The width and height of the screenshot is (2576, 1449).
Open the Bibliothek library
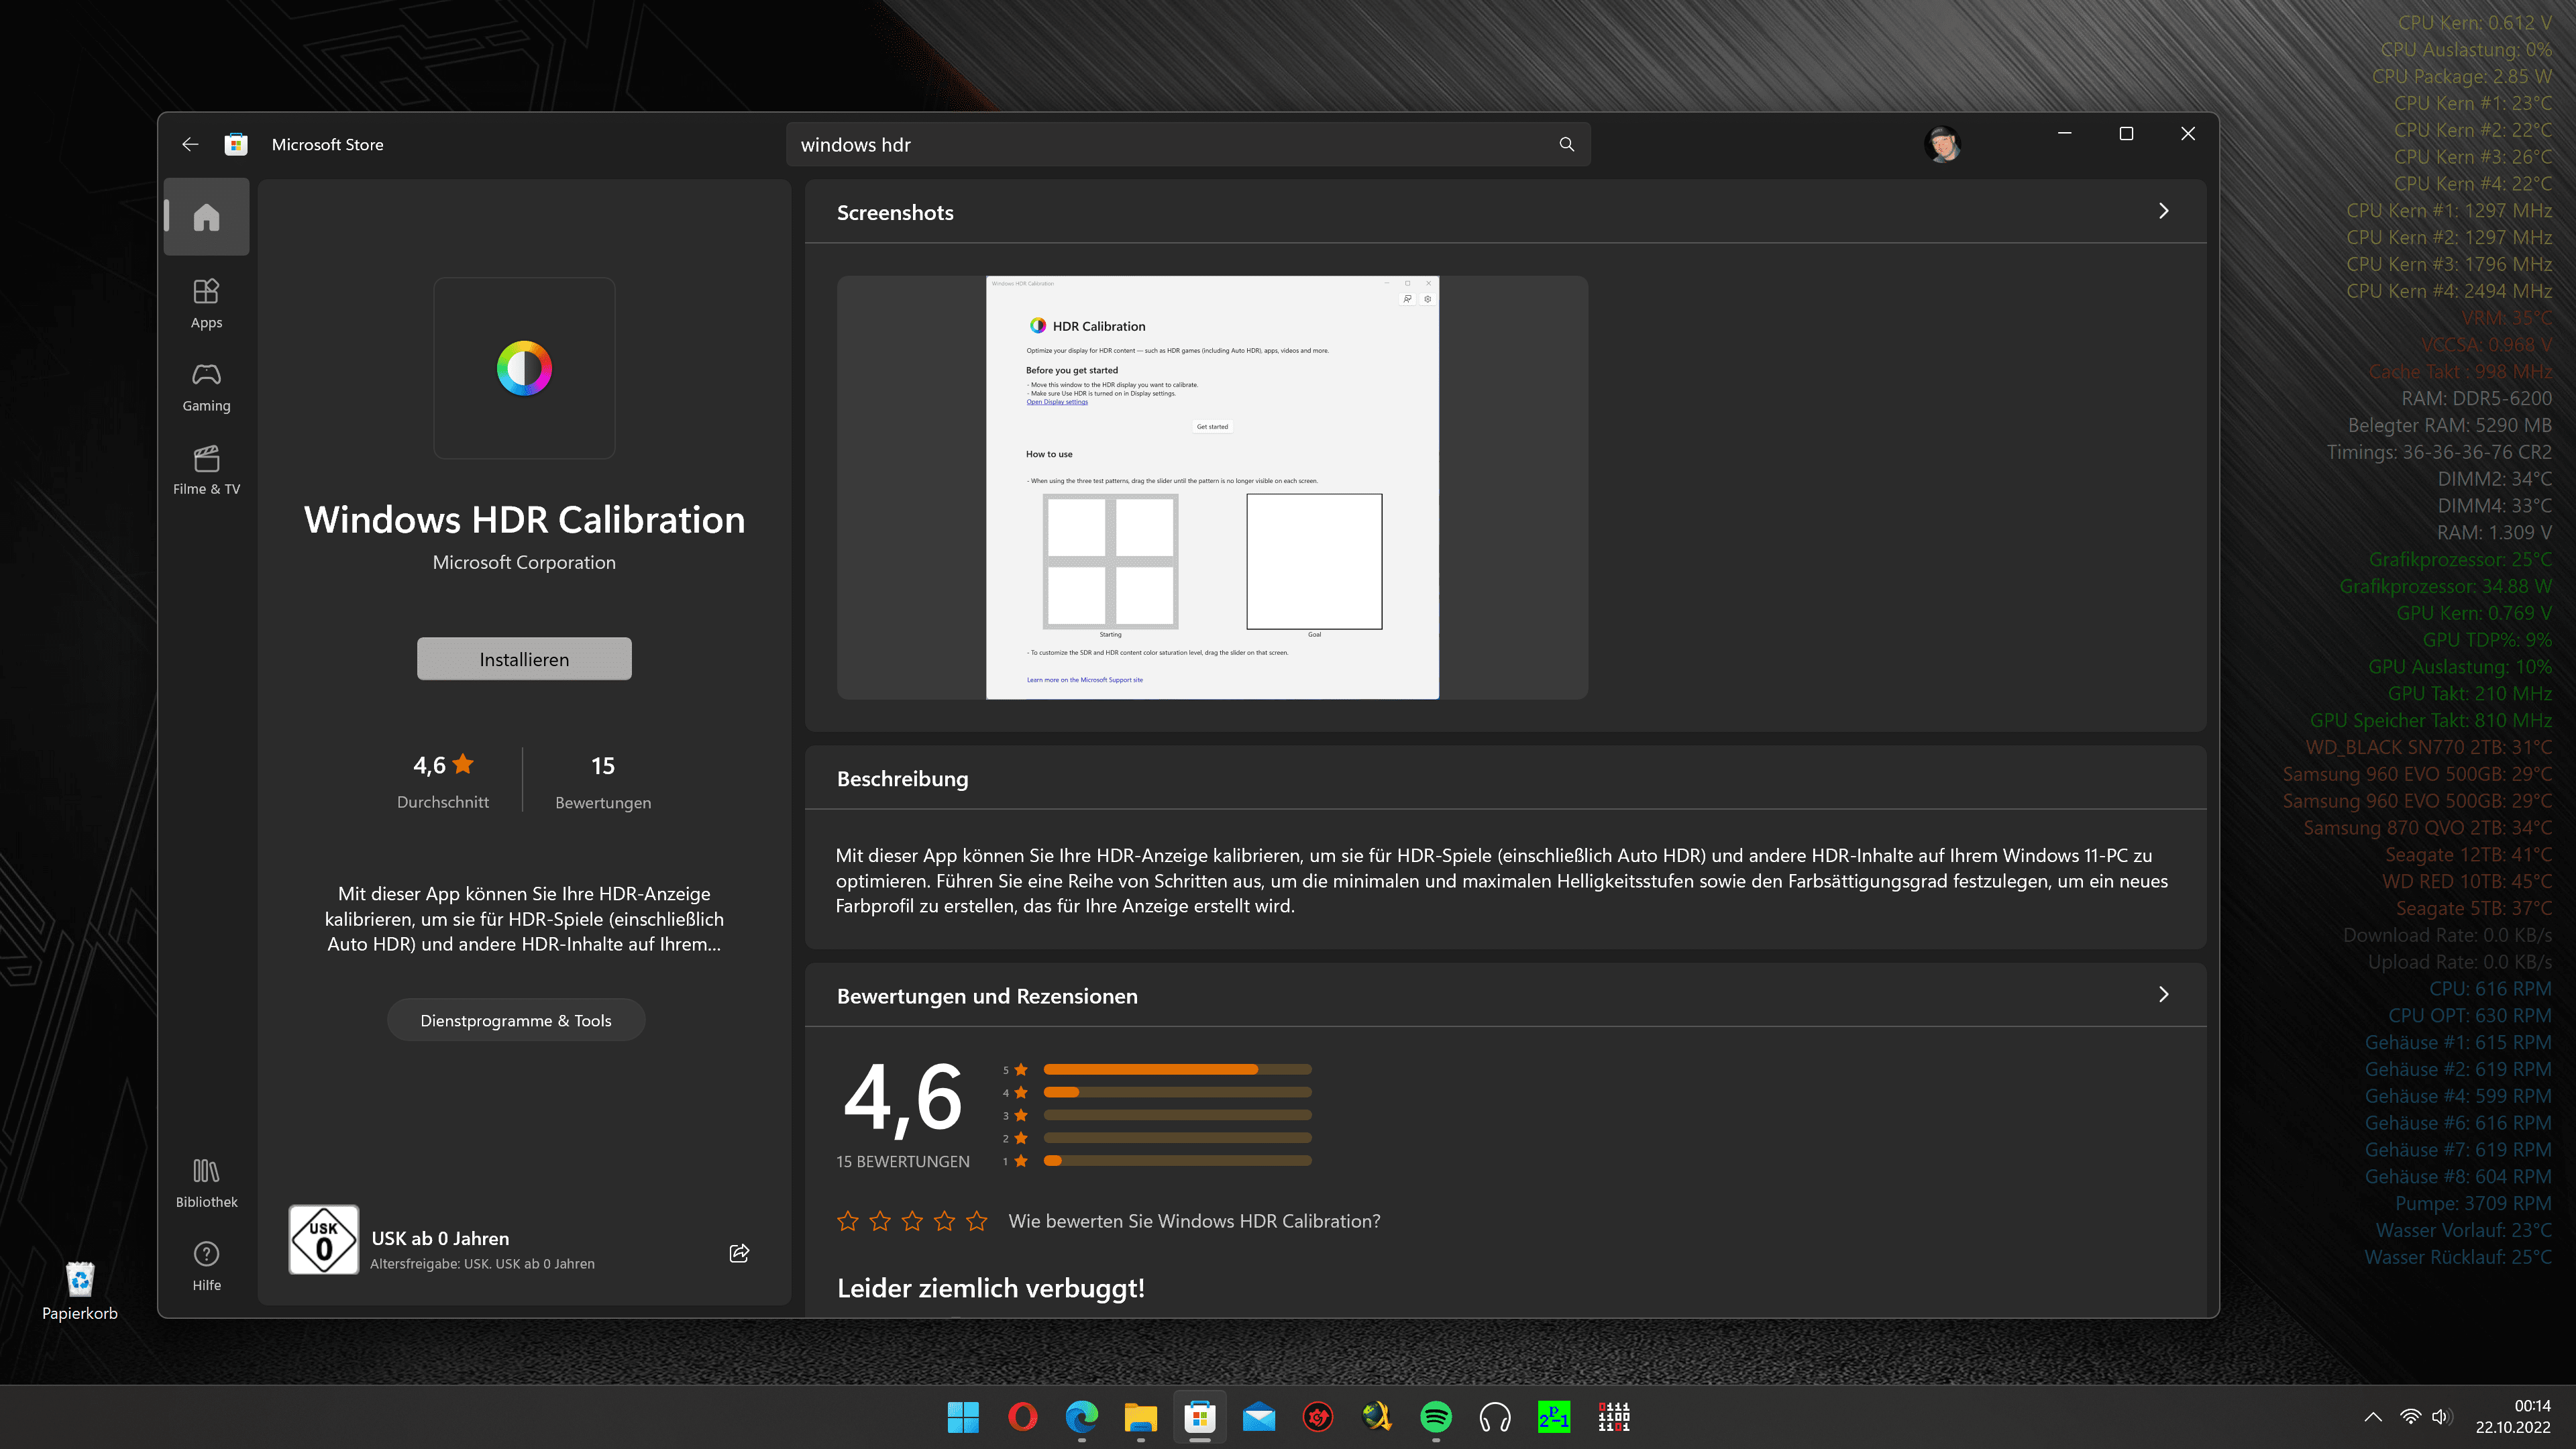[x=207, y=1183]
